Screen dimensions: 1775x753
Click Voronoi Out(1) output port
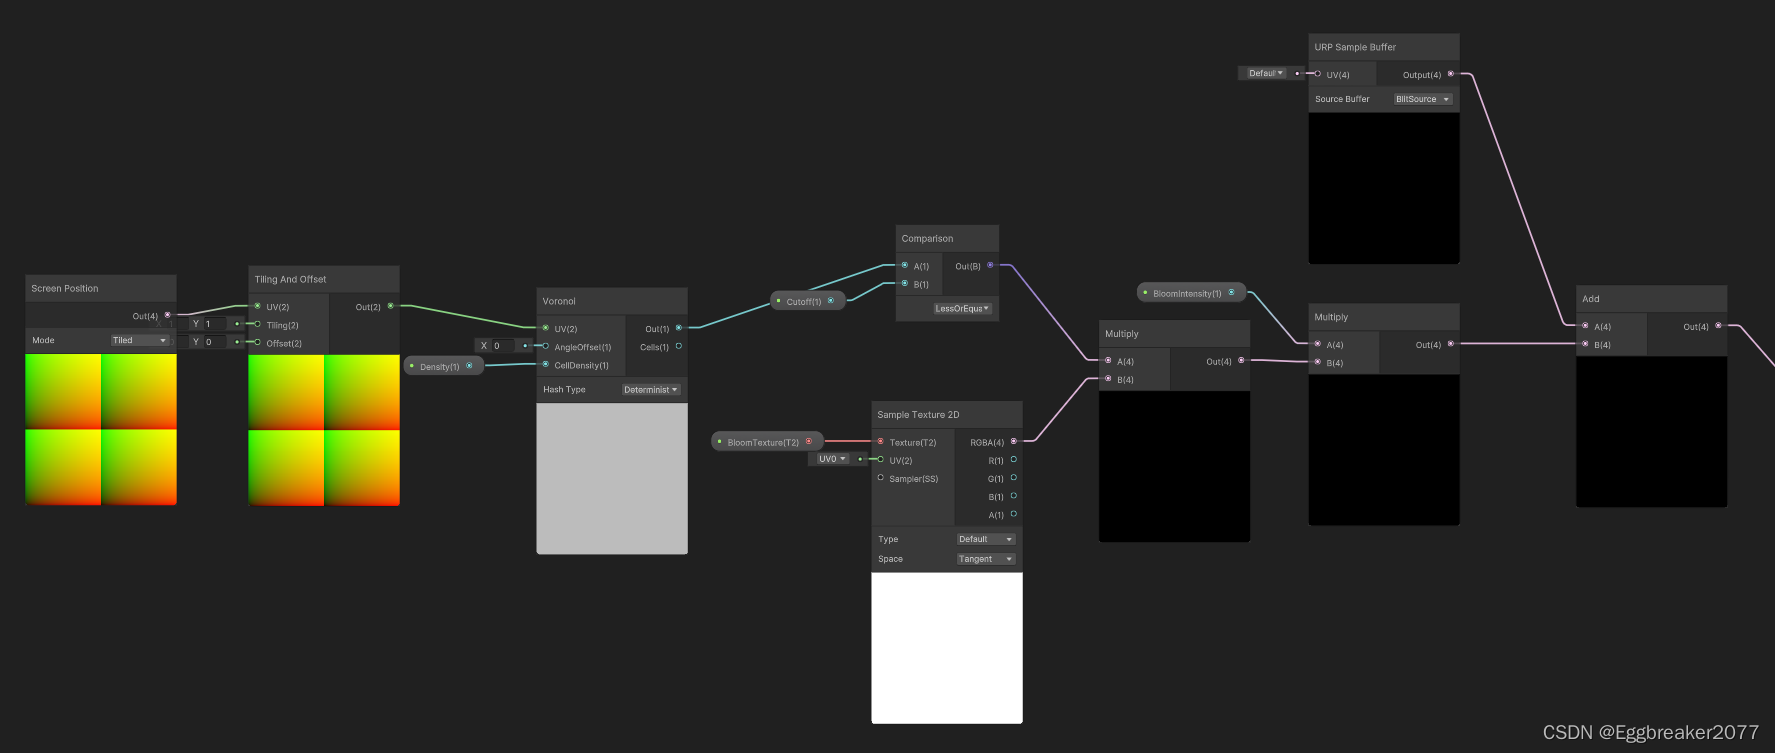point(678,328)
